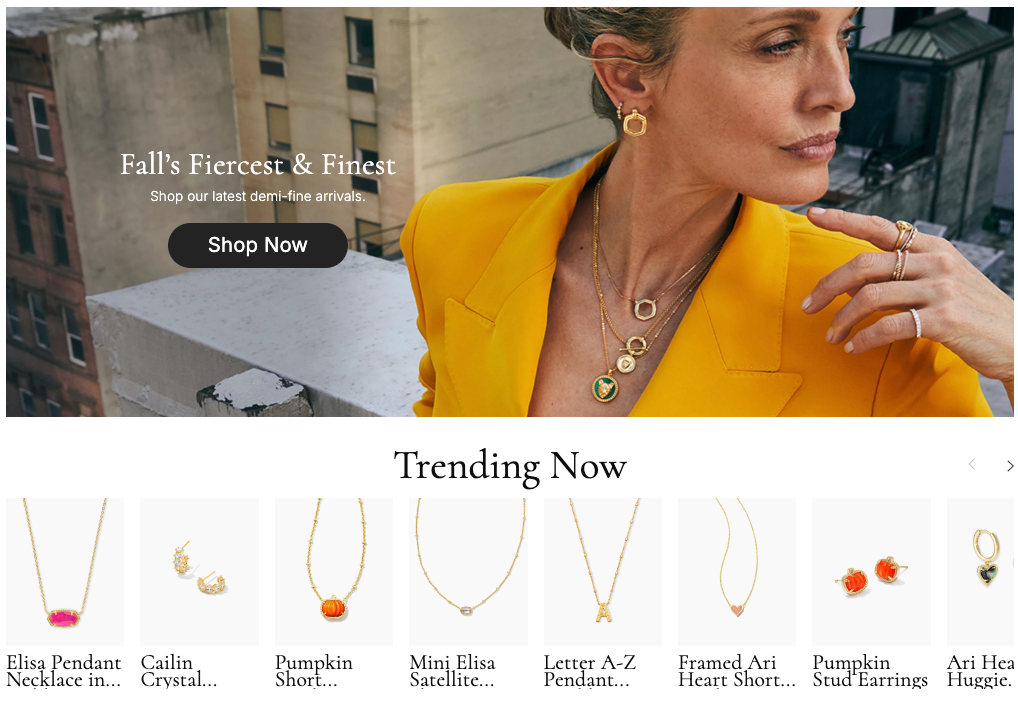Click the Cailin Crystal title link
1018x710 pixels.
click(x=179, y=671)
